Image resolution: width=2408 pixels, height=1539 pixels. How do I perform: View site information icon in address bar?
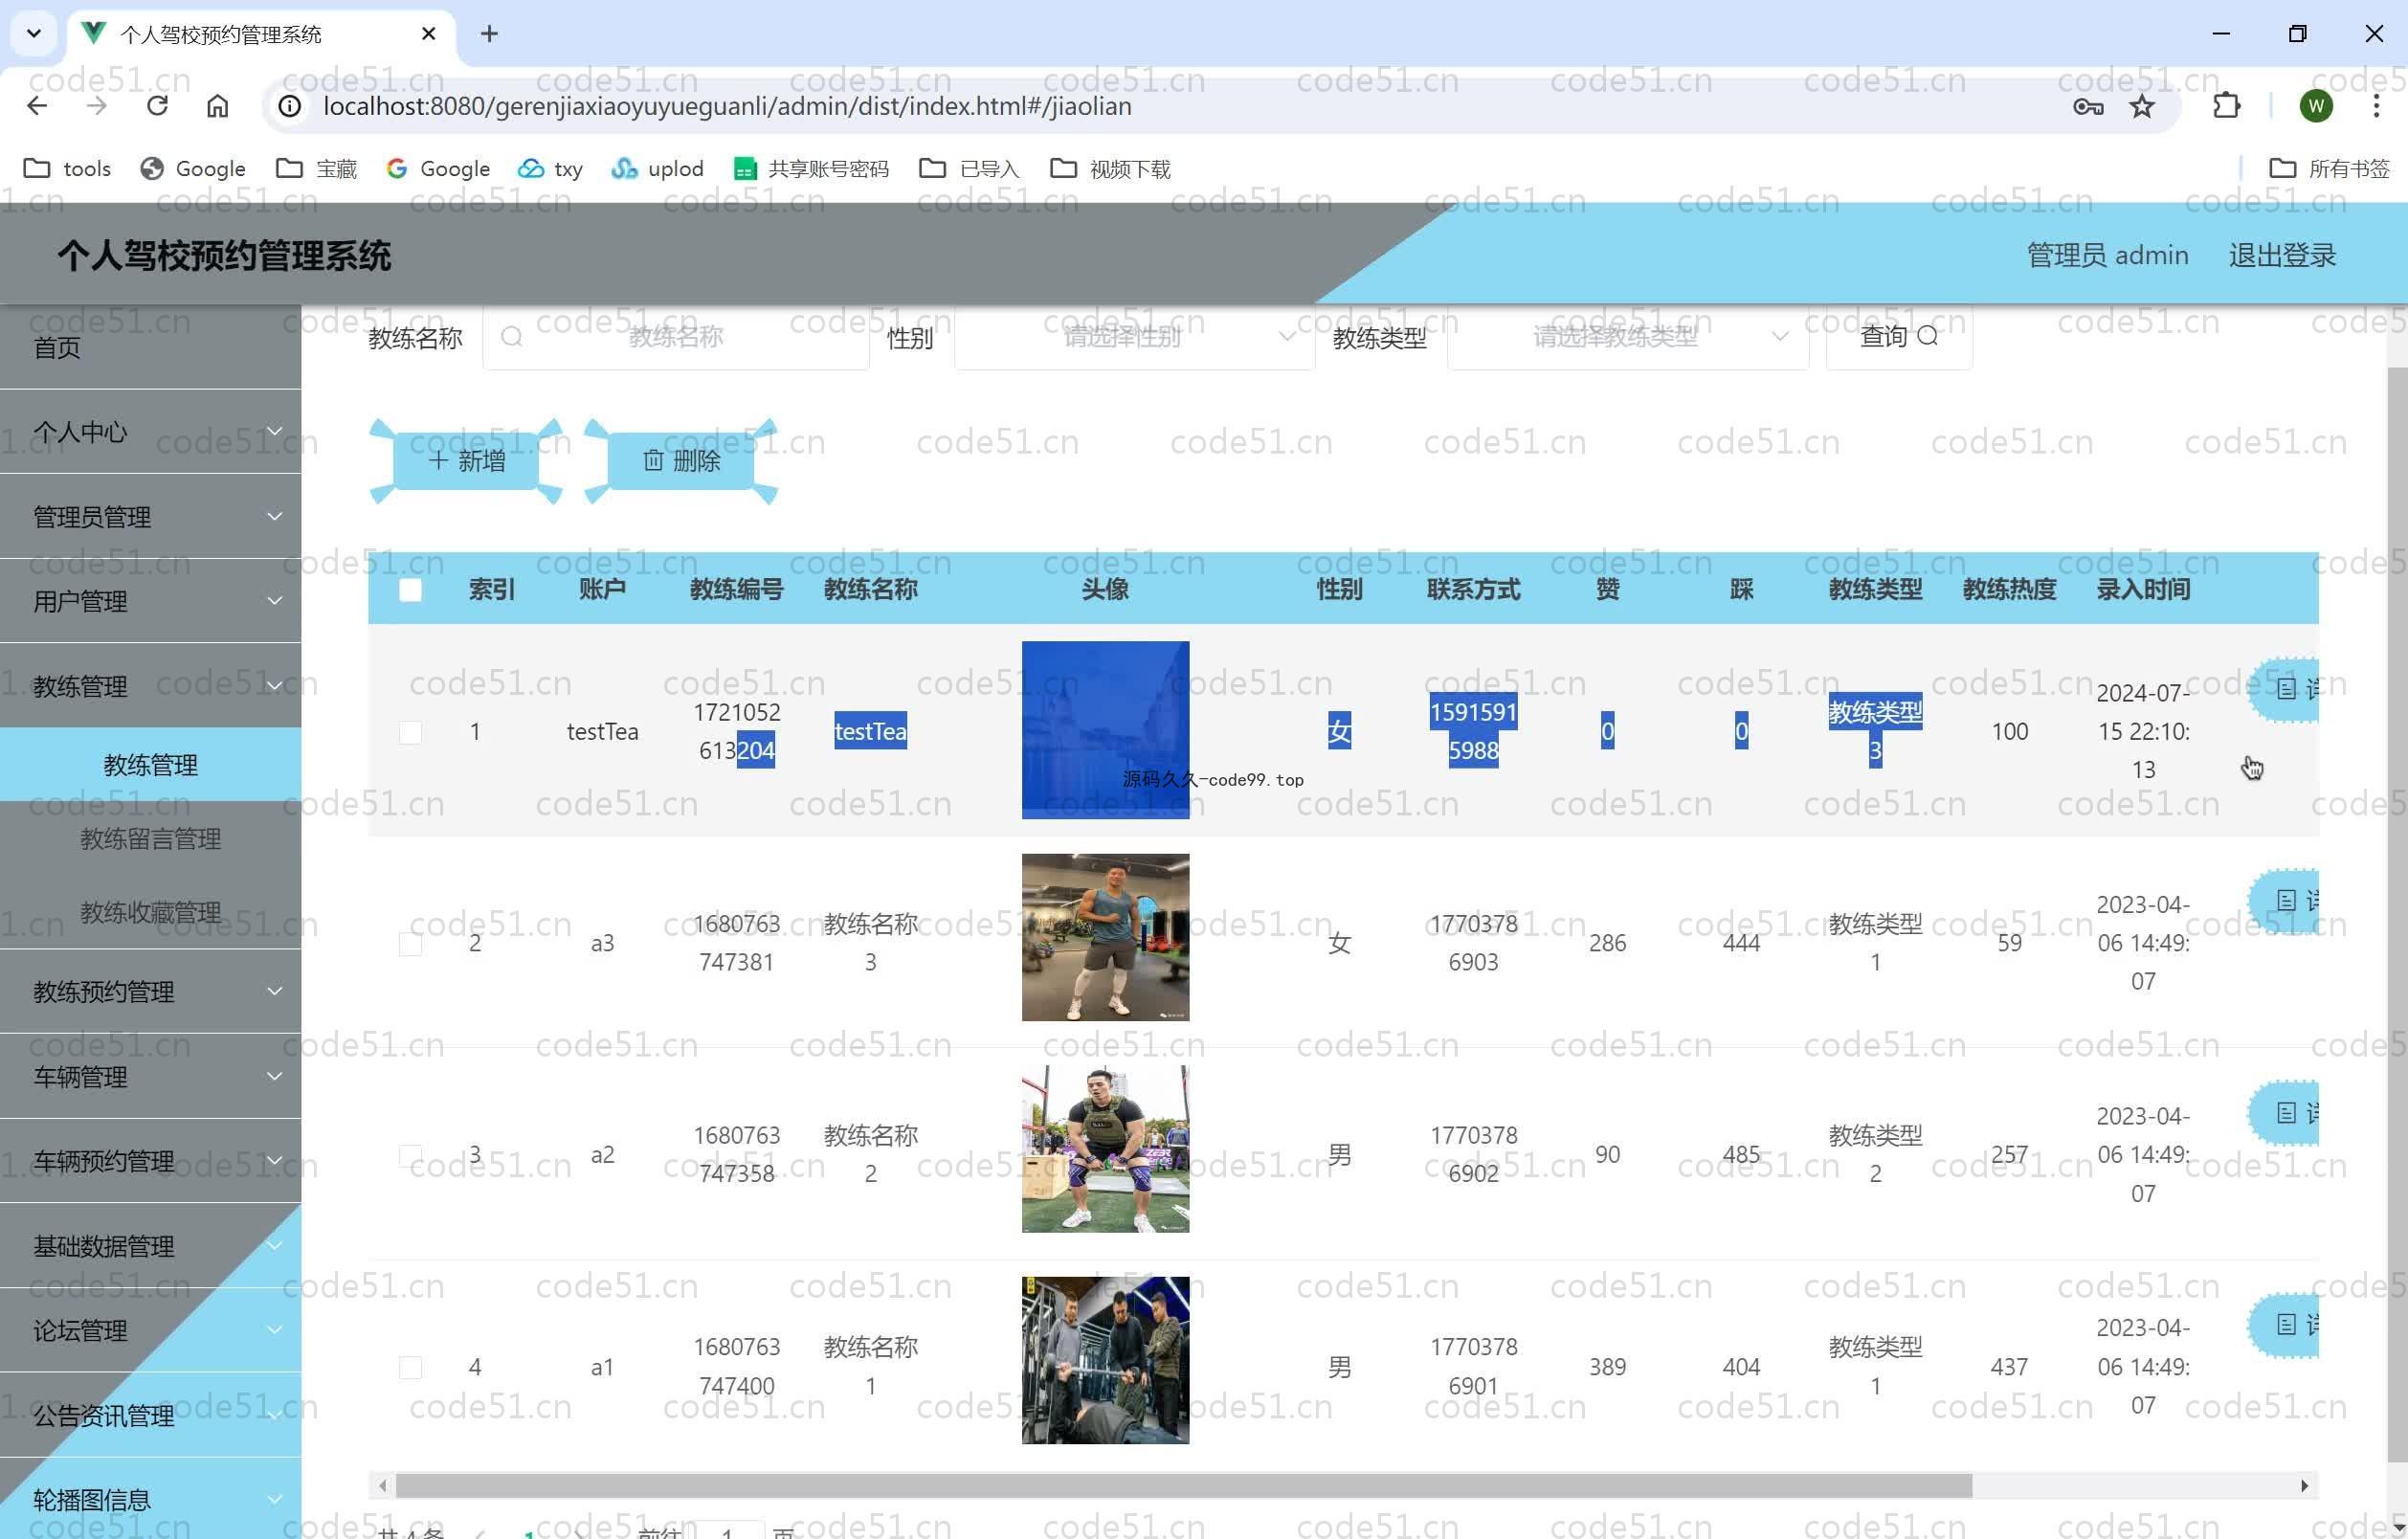290,106
